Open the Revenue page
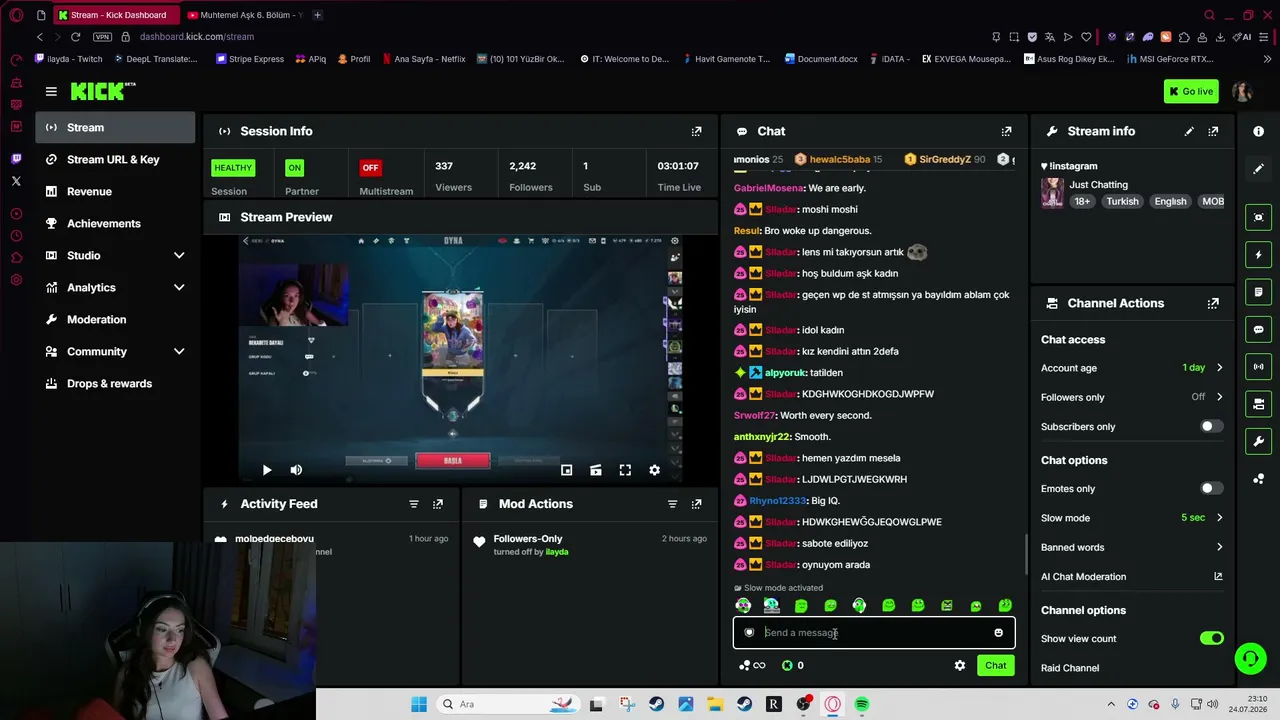The width and height of the screenshot is (1280, 720). [115, 192]
